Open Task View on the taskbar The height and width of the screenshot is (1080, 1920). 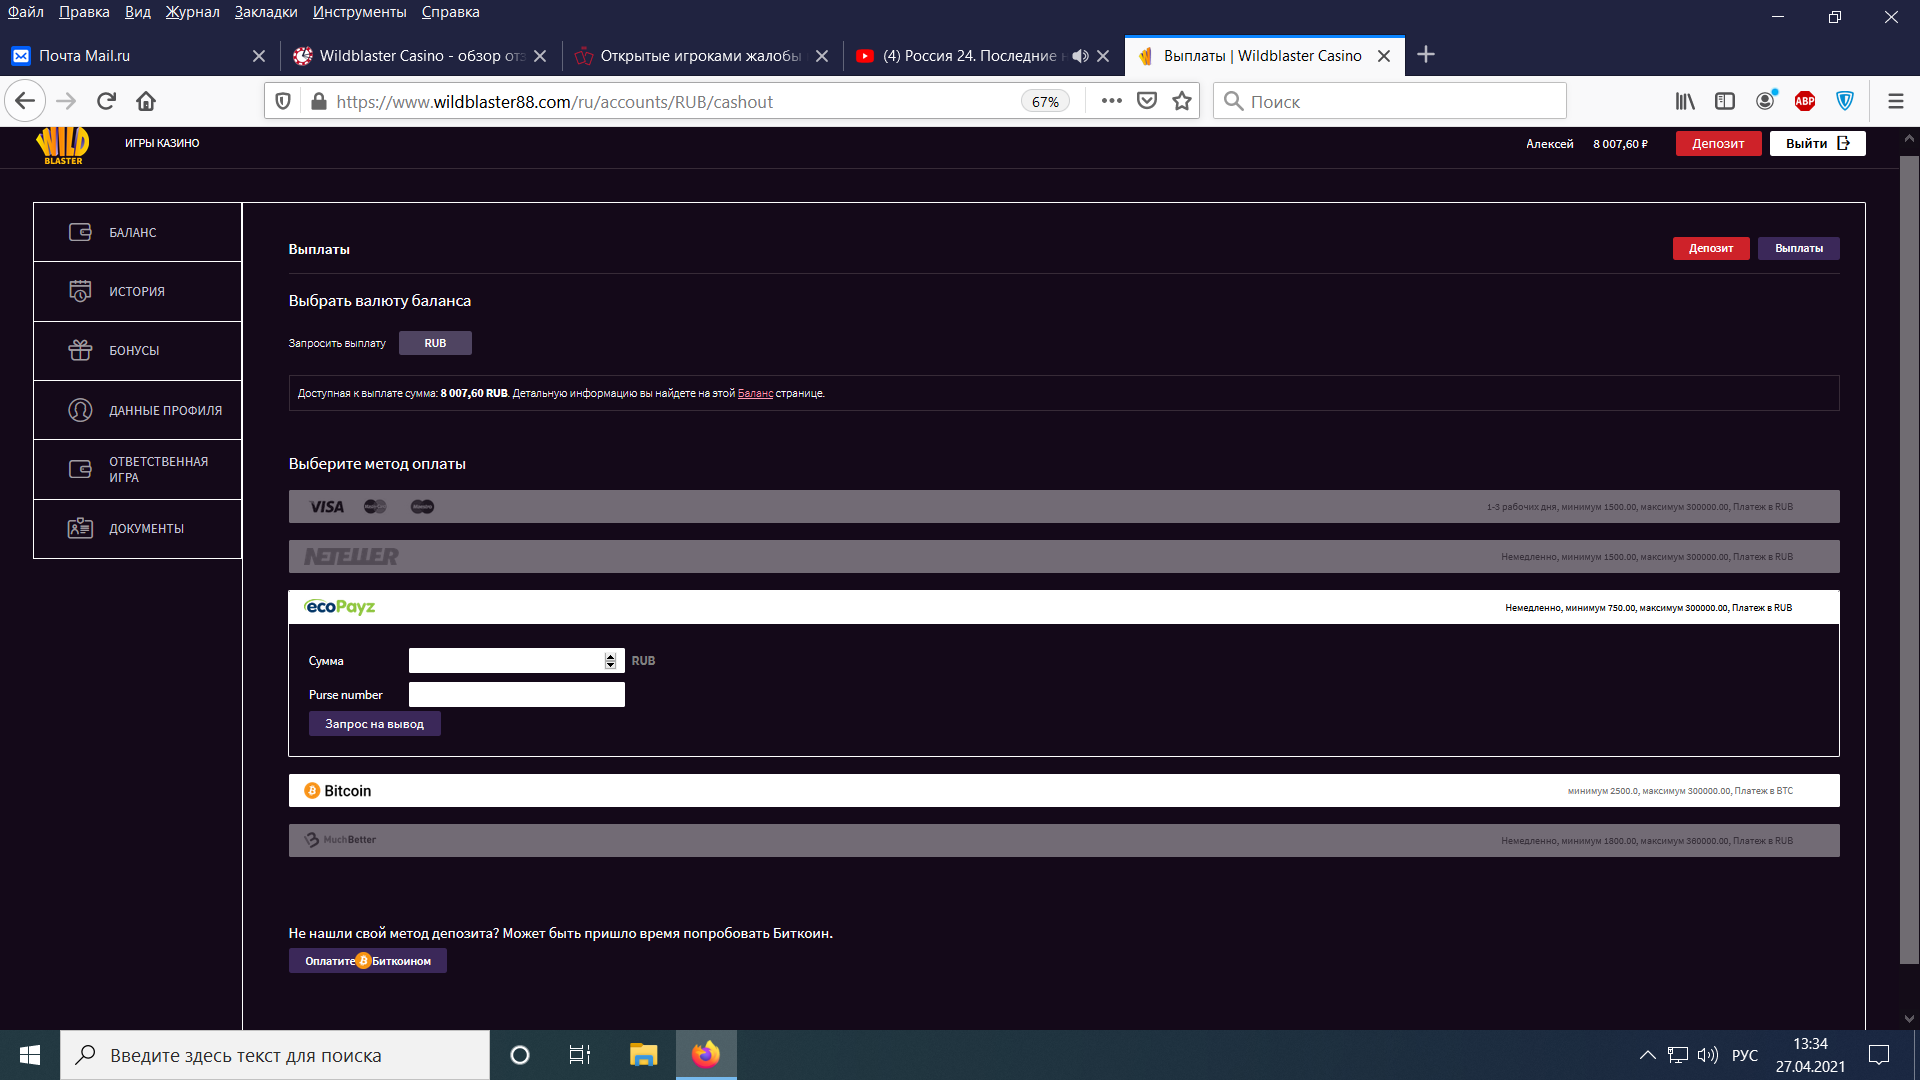pos(580,1055)
